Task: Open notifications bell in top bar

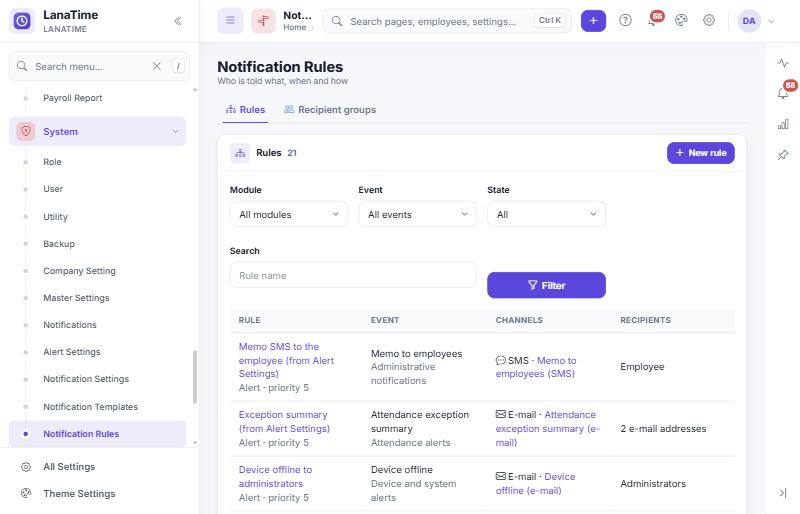Action: point(653,21)
